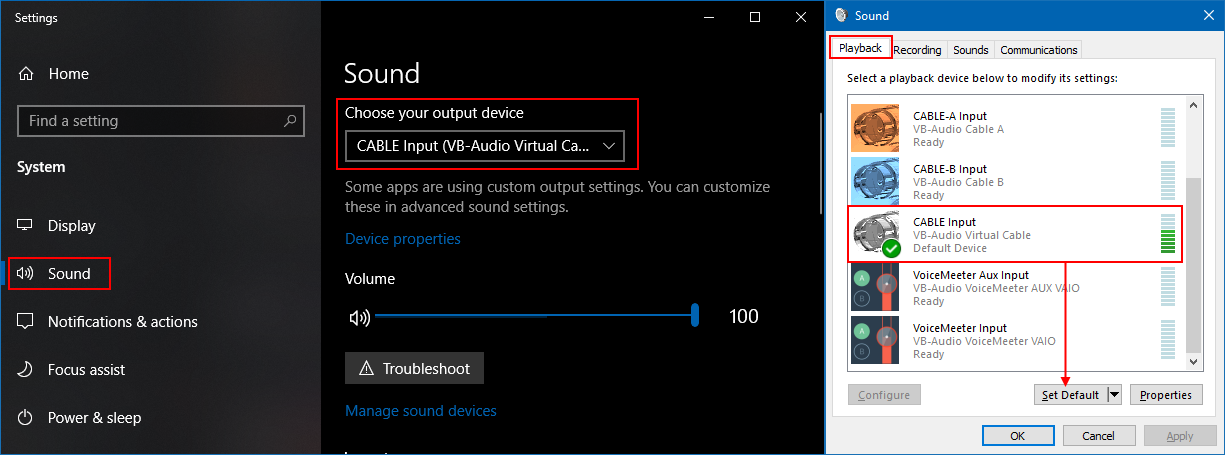The image size is (1225, 455).
Task: Click the master volume slider handle
Action: pyautogui.click(x=694, y=316)
